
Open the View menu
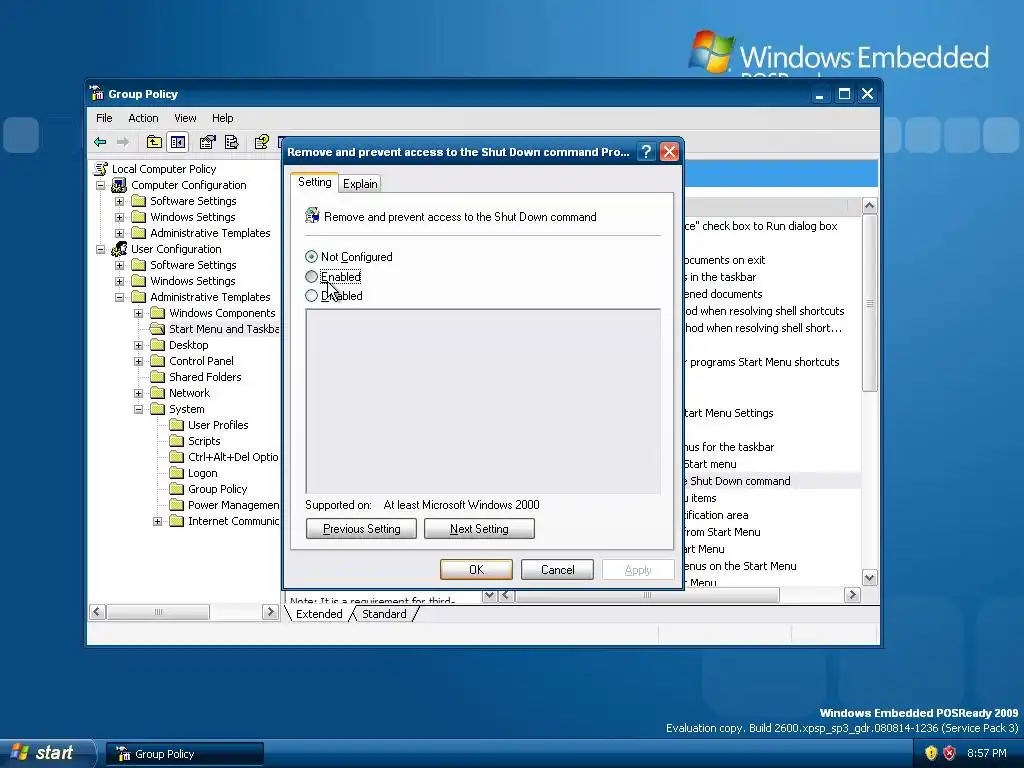[x=185, y=118]
